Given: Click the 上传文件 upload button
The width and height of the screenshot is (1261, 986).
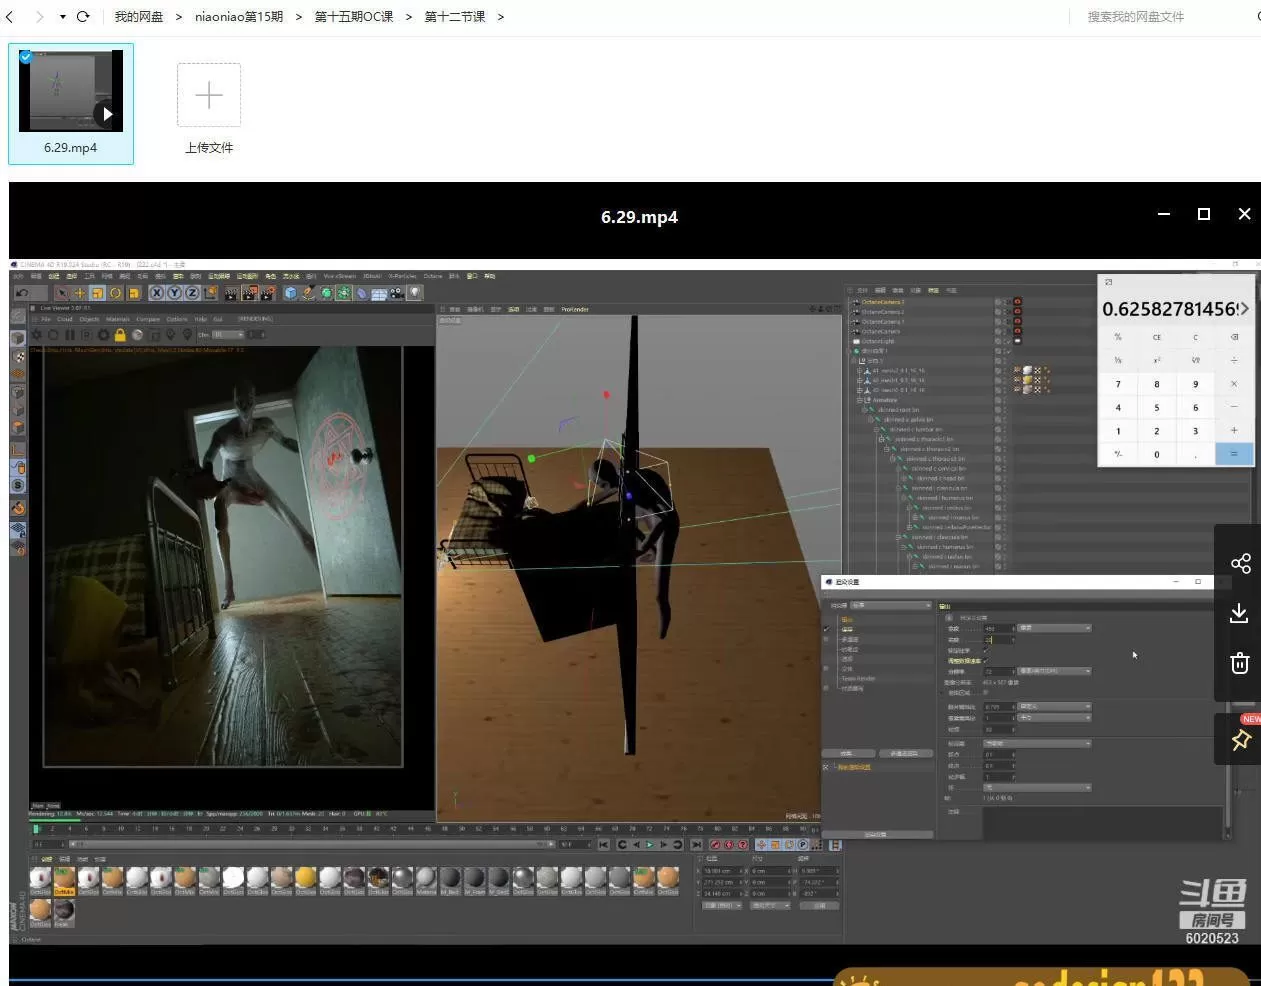Looking at the screenshot, I should 209,96.
